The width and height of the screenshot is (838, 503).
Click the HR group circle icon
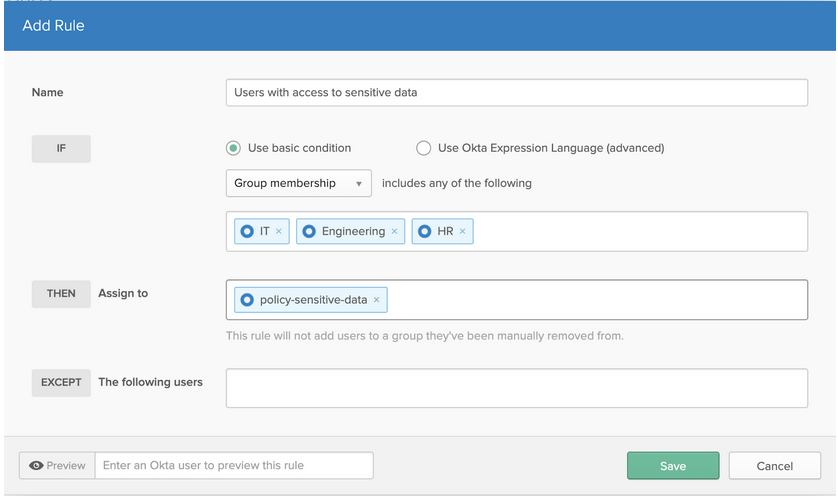425,232
